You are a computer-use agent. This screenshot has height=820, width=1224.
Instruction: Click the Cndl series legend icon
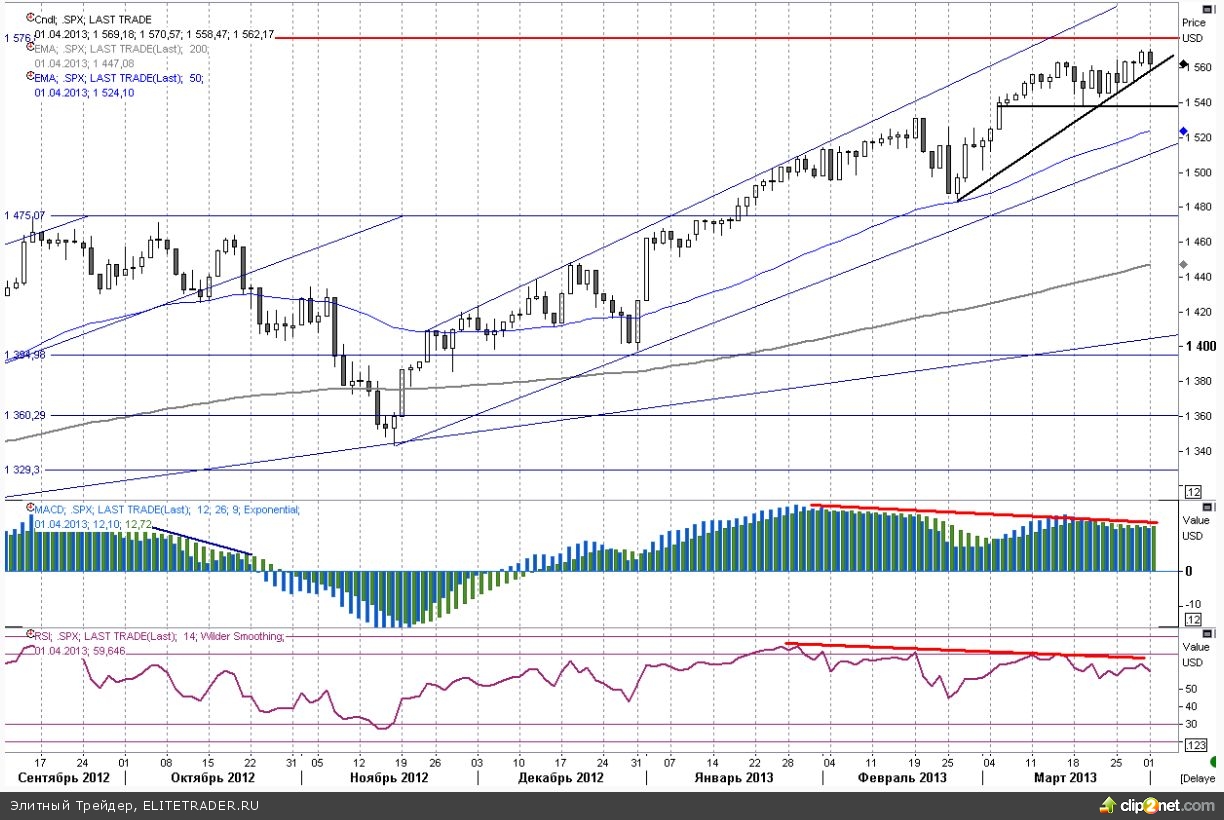(28, 19)
